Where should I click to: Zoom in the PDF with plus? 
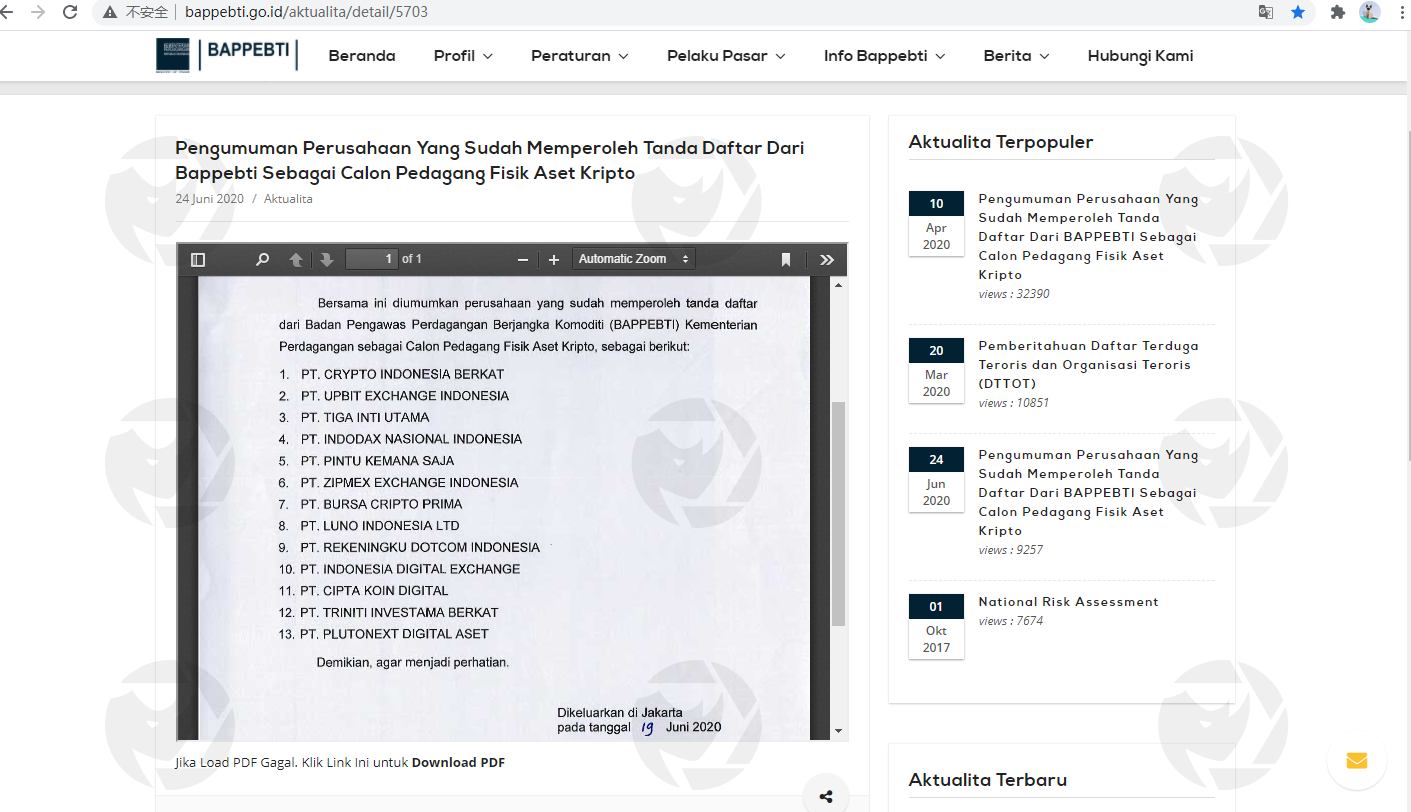[x=554, y=260]
